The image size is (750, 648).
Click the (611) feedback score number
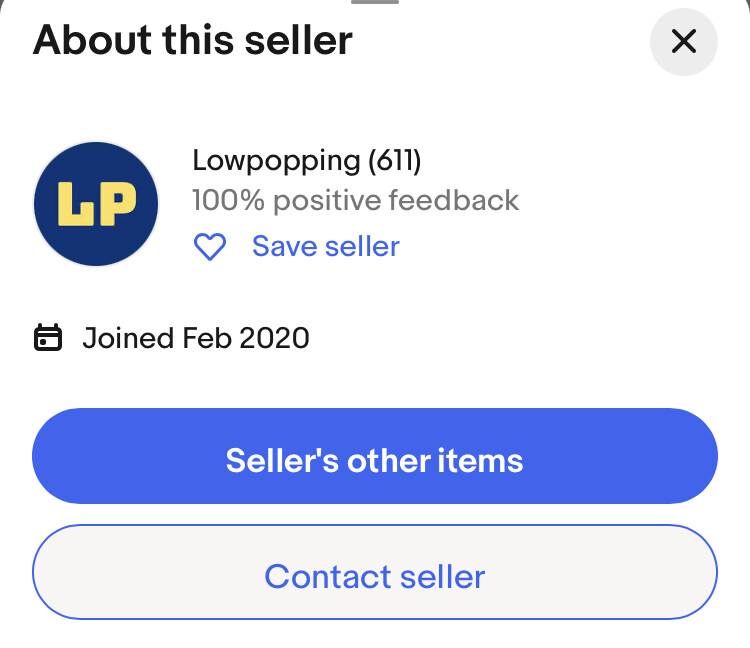coord(395,160)
